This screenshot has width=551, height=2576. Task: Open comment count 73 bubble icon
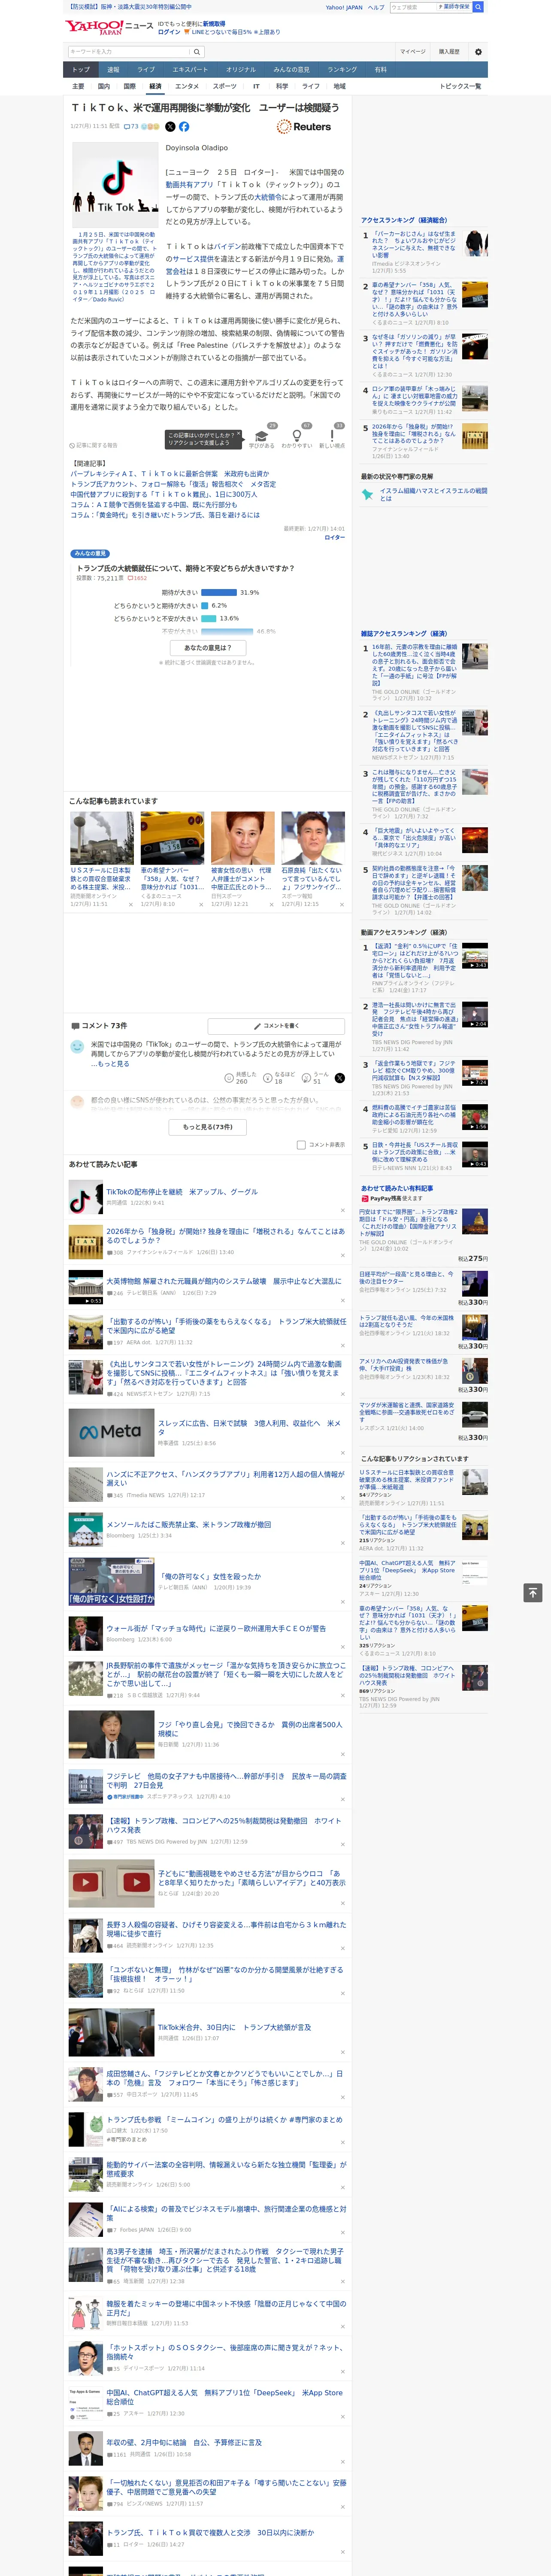click(x=131, y=127)
